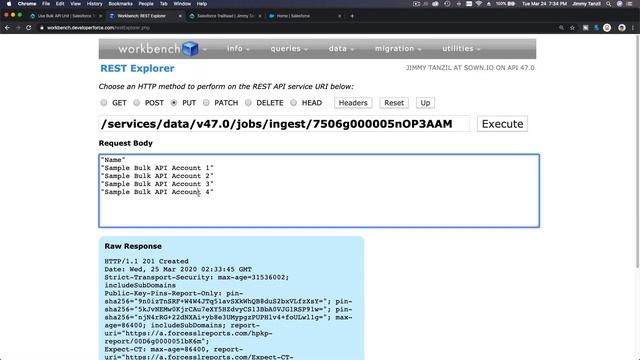Click the browser address bar URL
Image resolution: width=640 pixels, height=360 pixels.
(x=98, y=28)
